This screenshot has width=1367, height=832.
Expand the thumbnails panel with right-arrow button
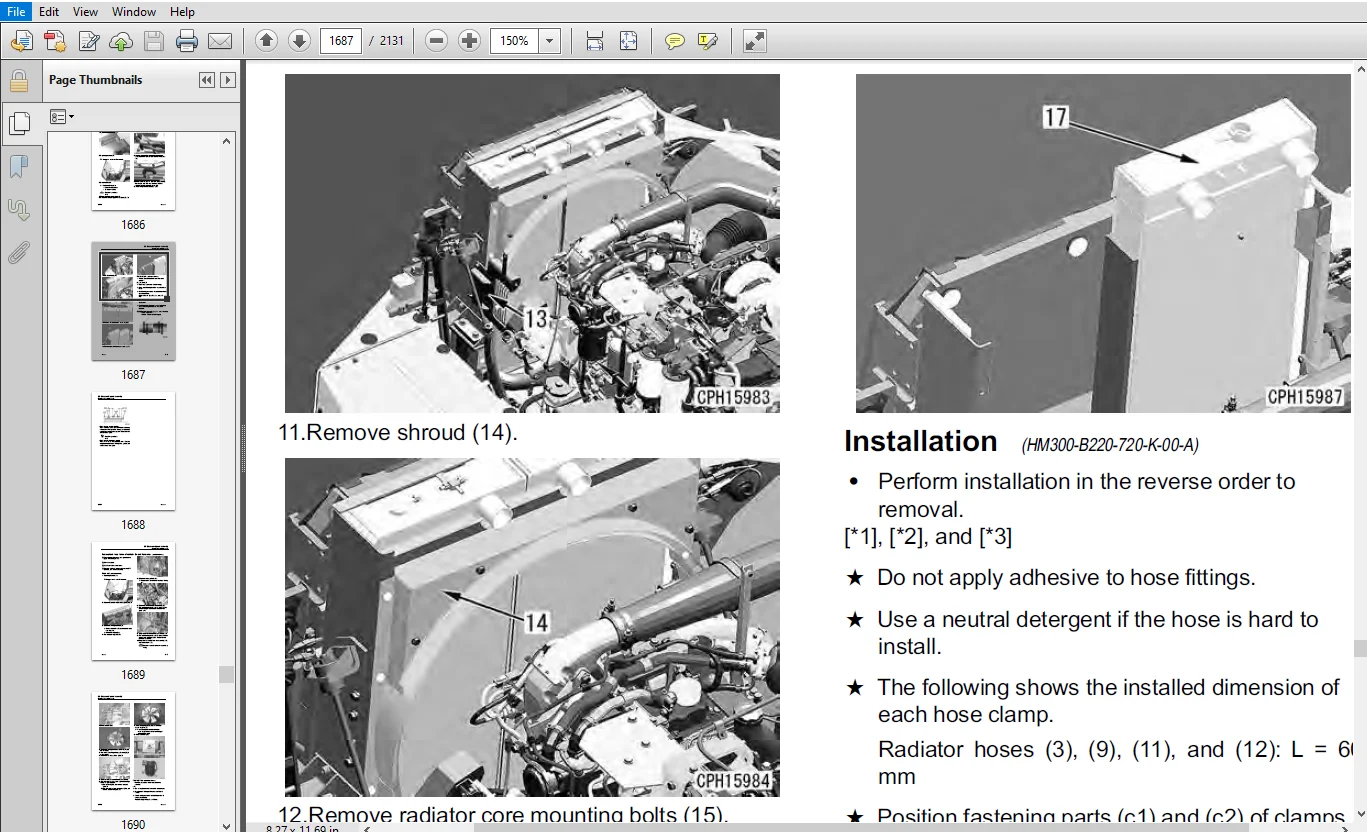pyautogui.click(x=228, y=80)
